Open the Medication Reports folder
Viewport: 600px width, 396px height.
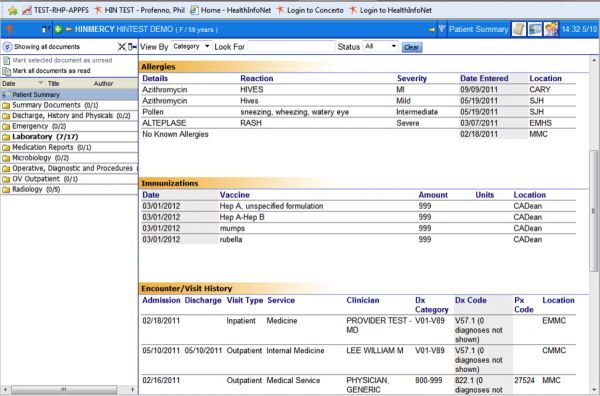[x=69, y=147]
